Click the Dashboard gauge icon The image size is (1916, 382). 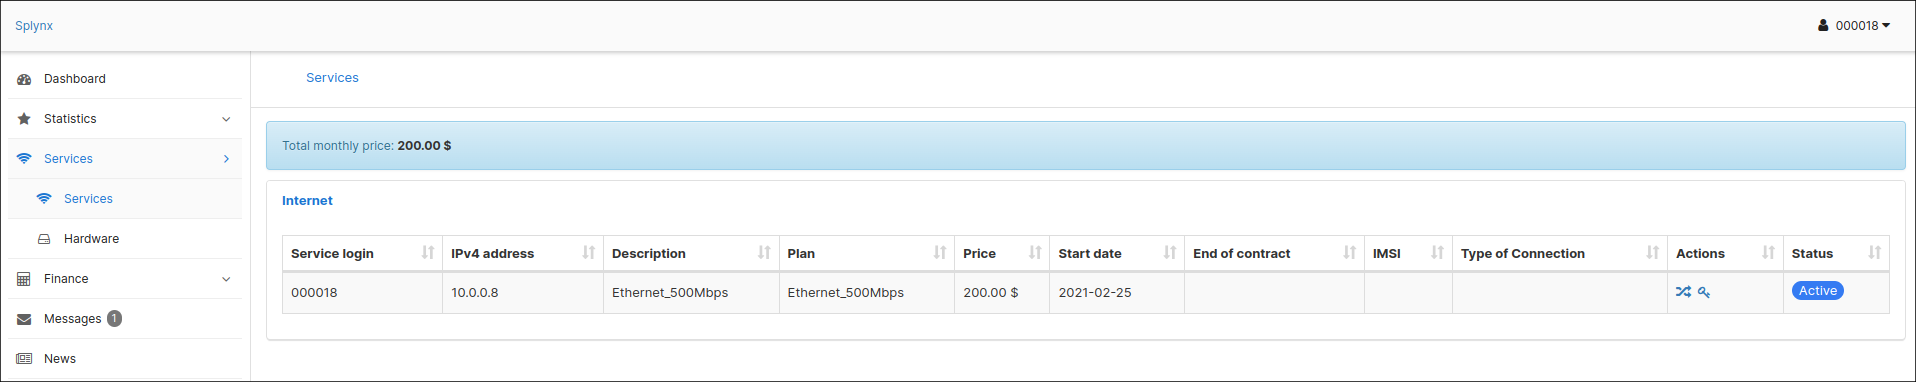tap(24, 79)
